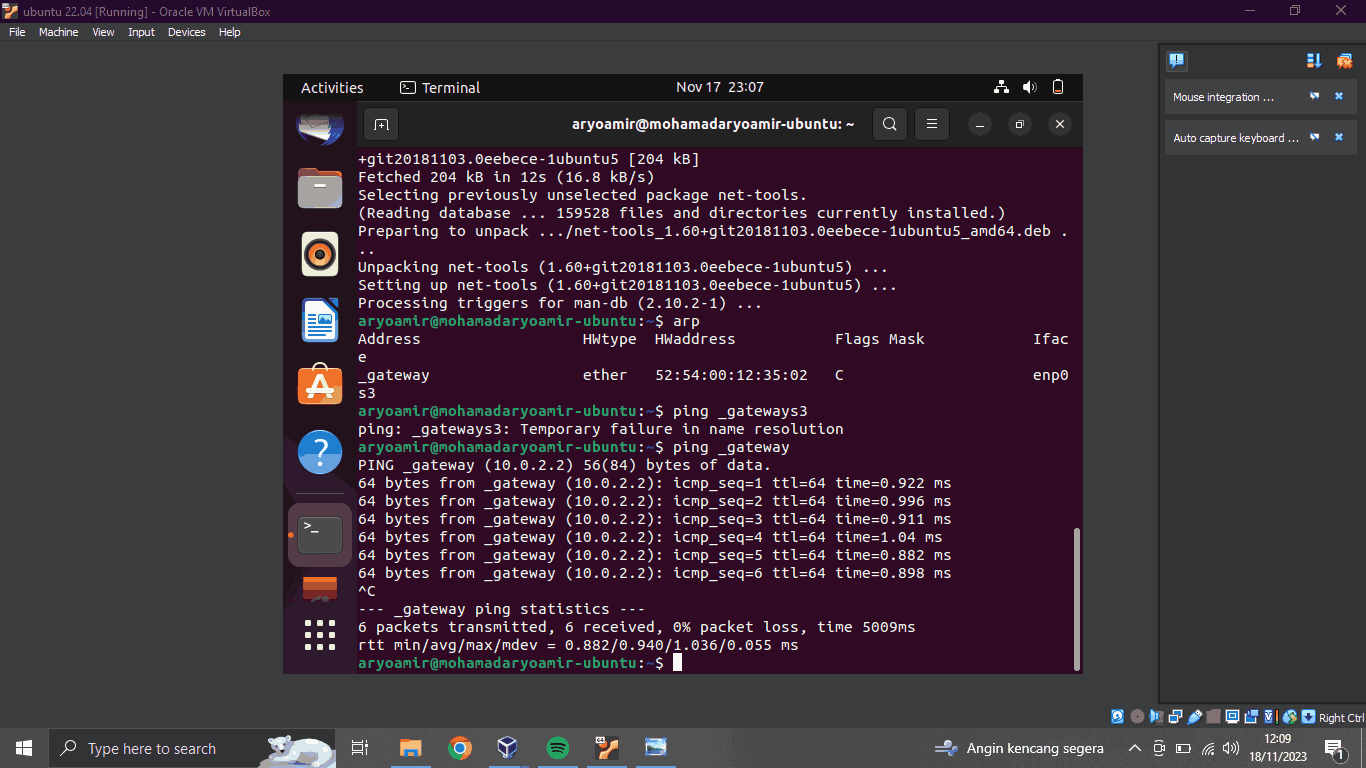Click the terminal vertical scrollbar
1366x768 pixels.
tap(1076, 598)
